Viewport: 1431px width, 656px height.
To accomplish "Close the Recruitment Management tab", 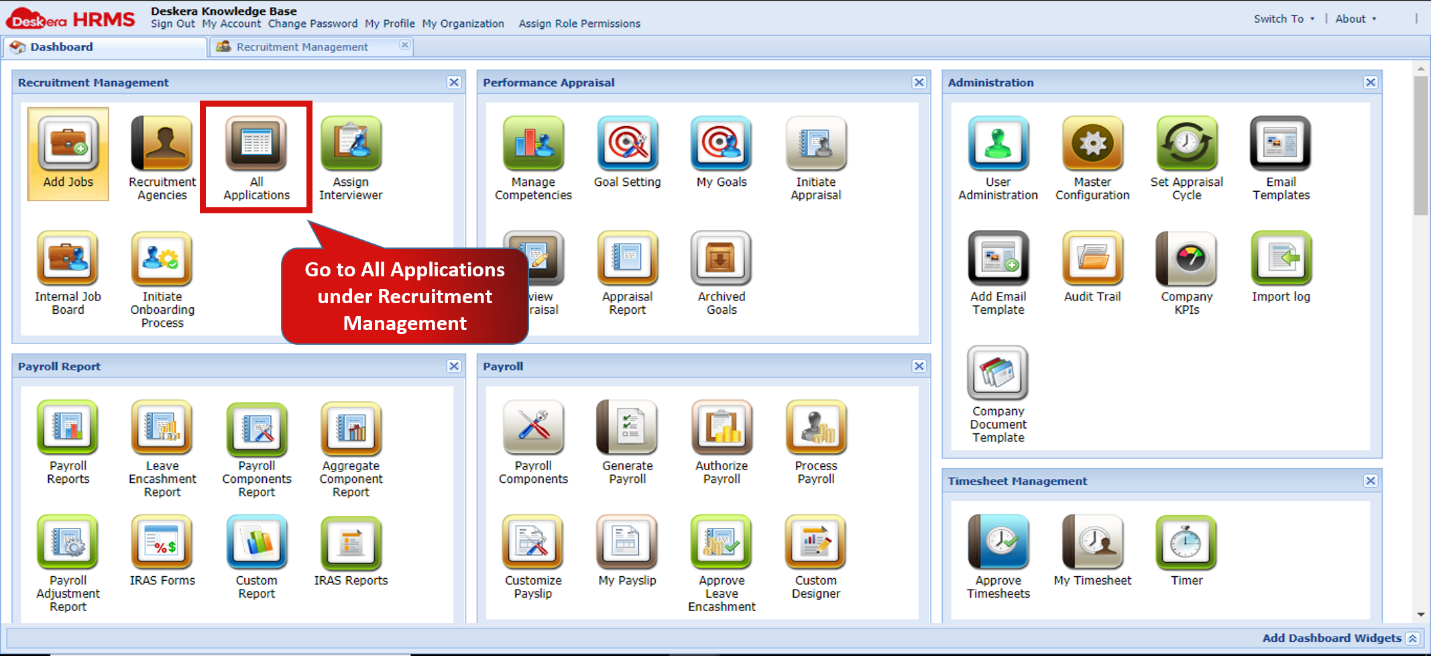I will click(404, 45).
